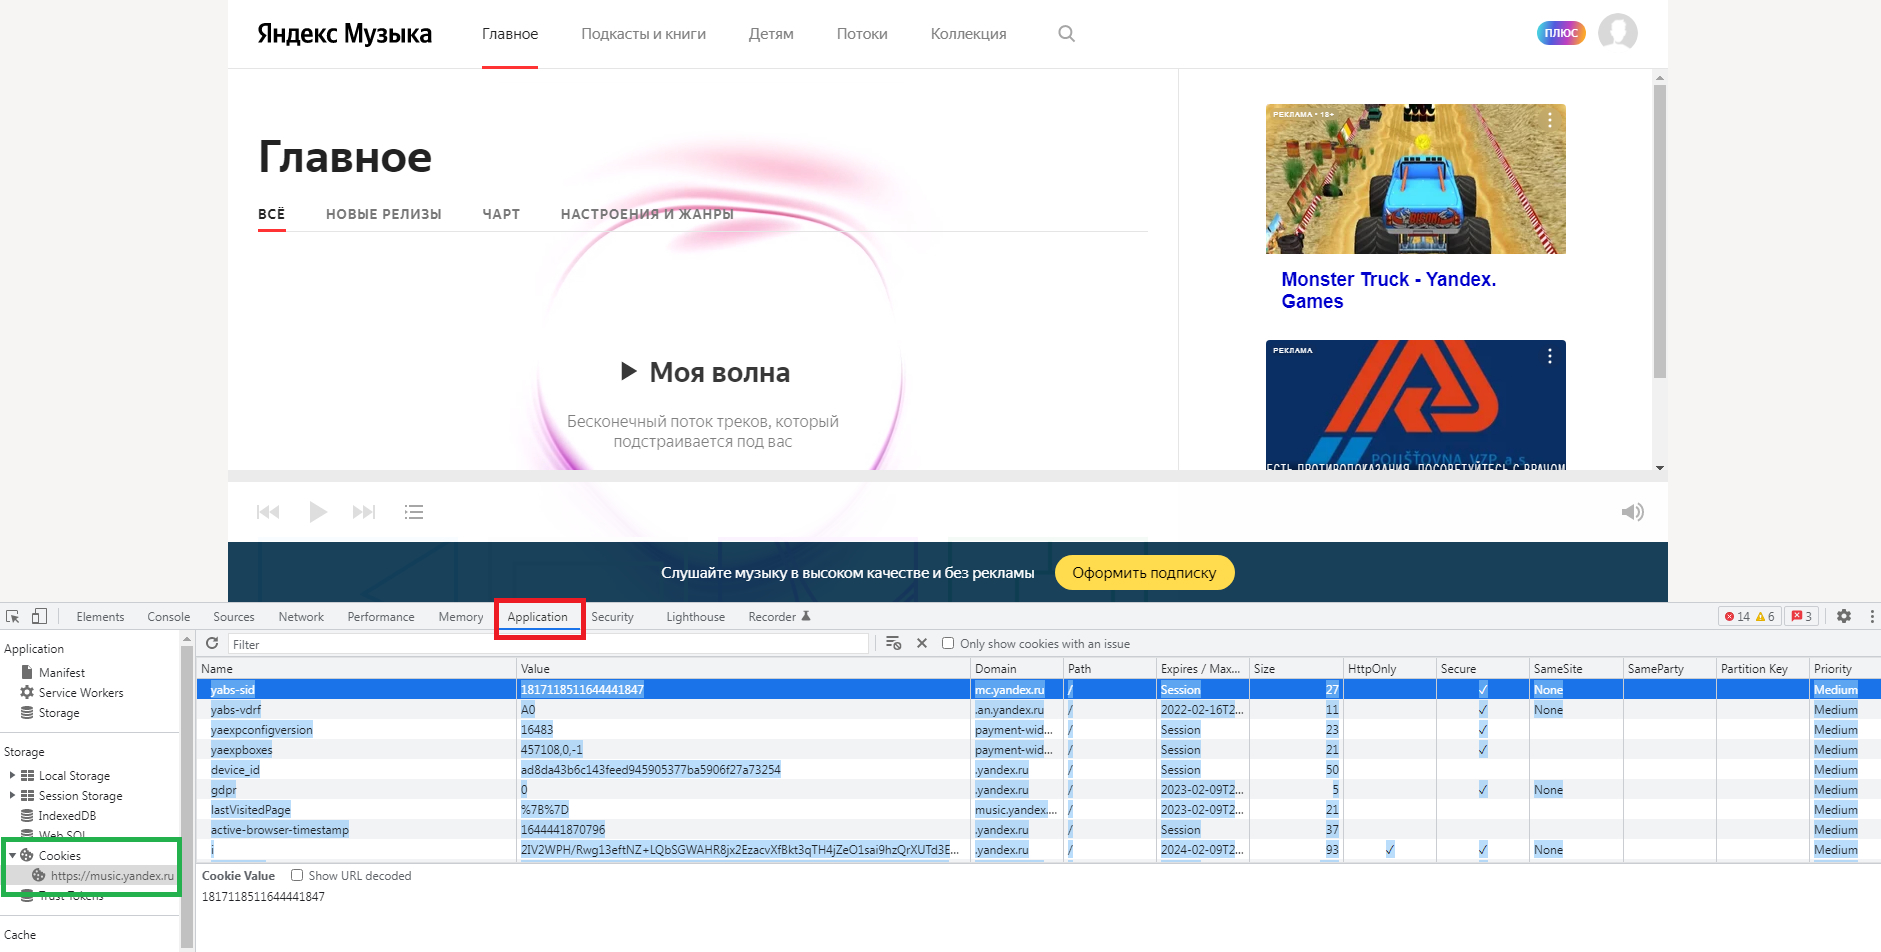The width and height of the screenshot is (1881, 952).
Task: Go to Потоки section
Action: click(862, 34)
